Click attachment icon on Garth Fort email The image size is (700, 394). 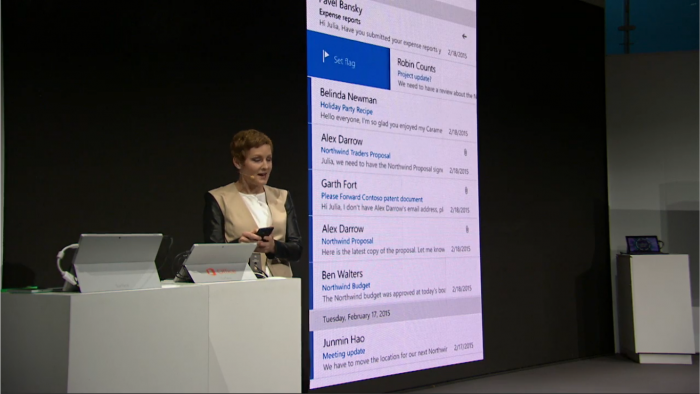(x=466, y=191)
